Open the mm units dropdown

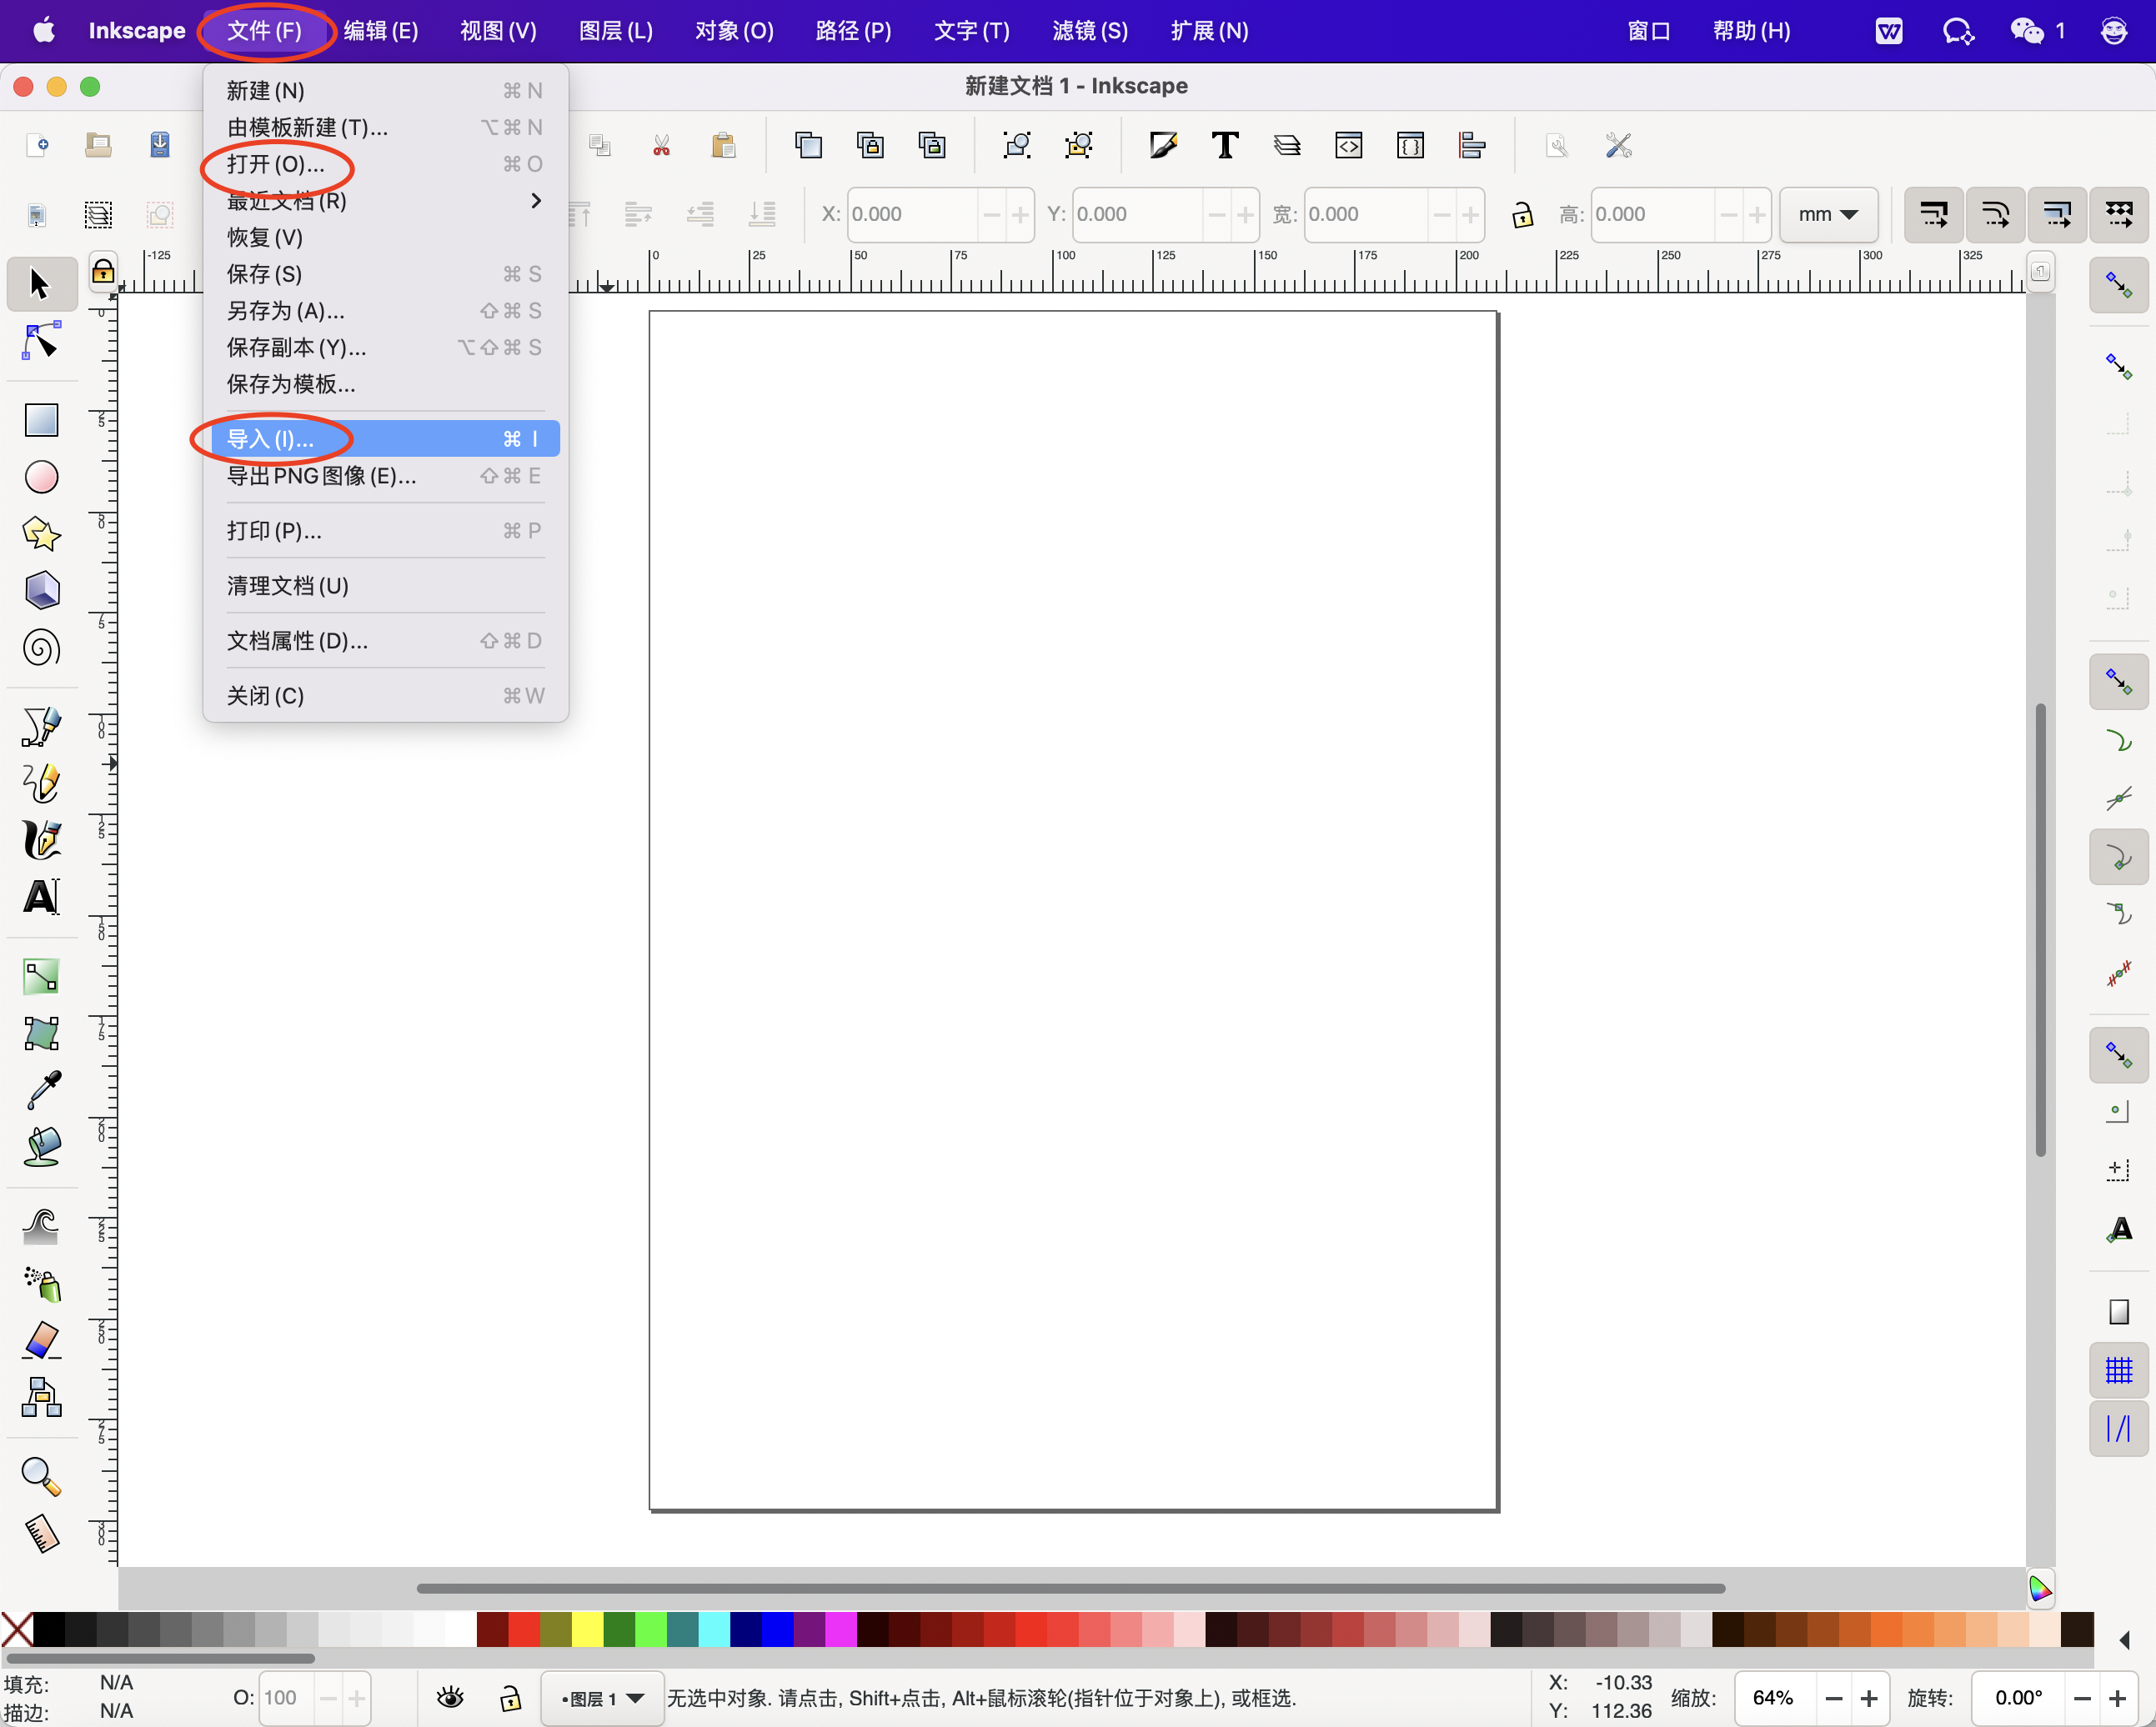pos(1828,214)
